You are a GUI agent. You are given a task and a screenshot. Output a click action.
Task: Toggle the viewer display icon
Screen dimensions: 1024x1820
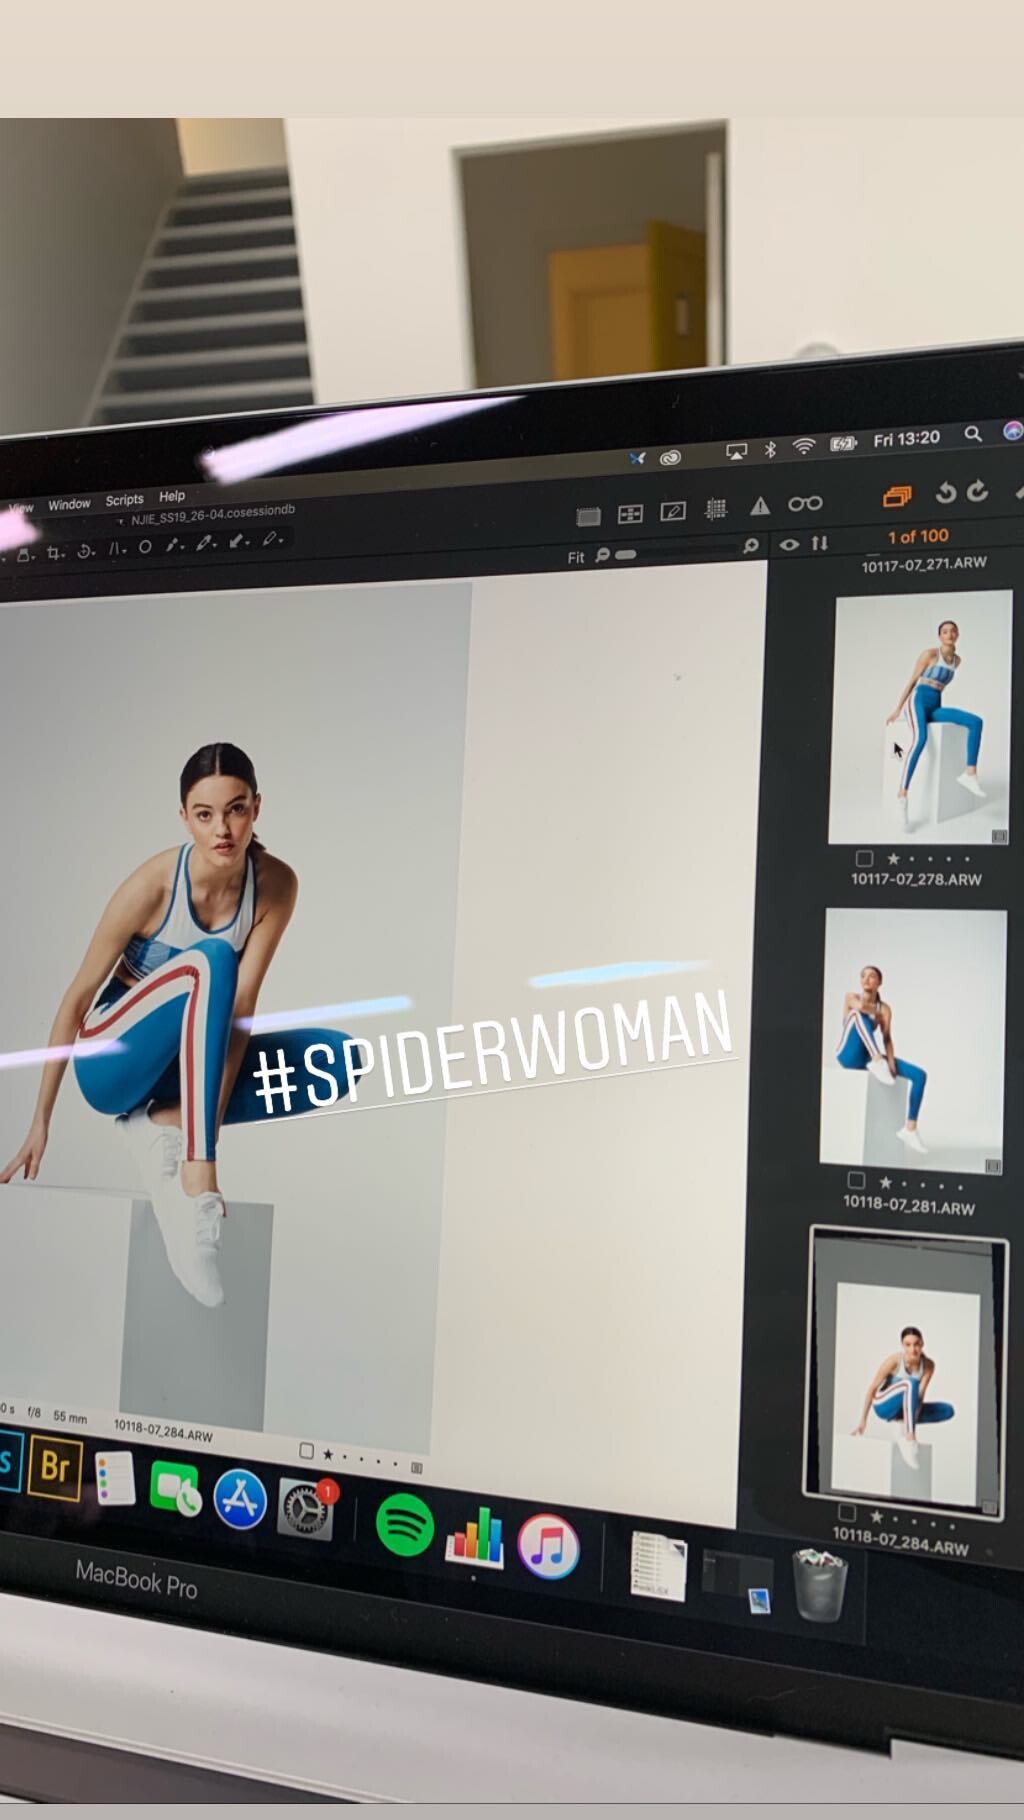(589, 516)
